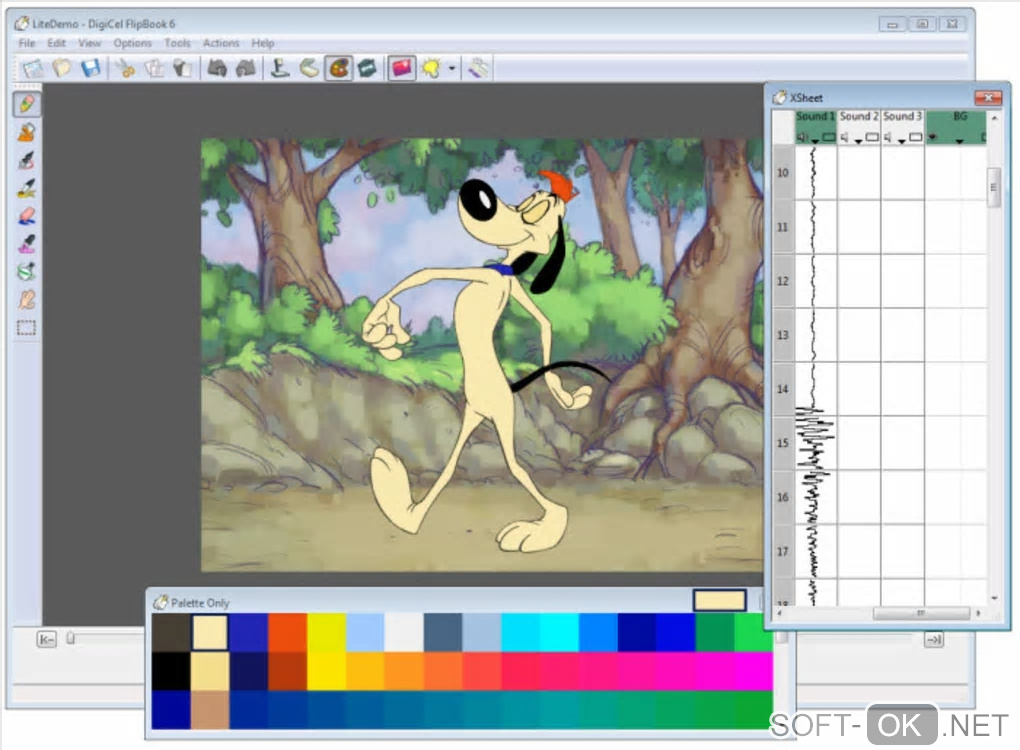Select the Sound 2 column header
The image size is (1020, 750).
859,116
